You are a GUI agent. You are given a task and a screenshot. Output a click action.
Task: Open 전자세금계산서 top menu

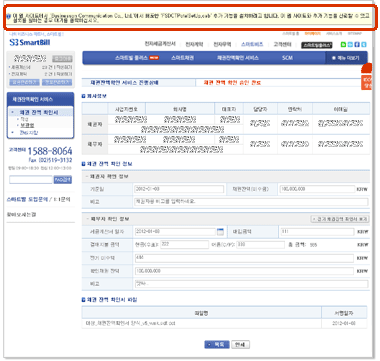160,44
